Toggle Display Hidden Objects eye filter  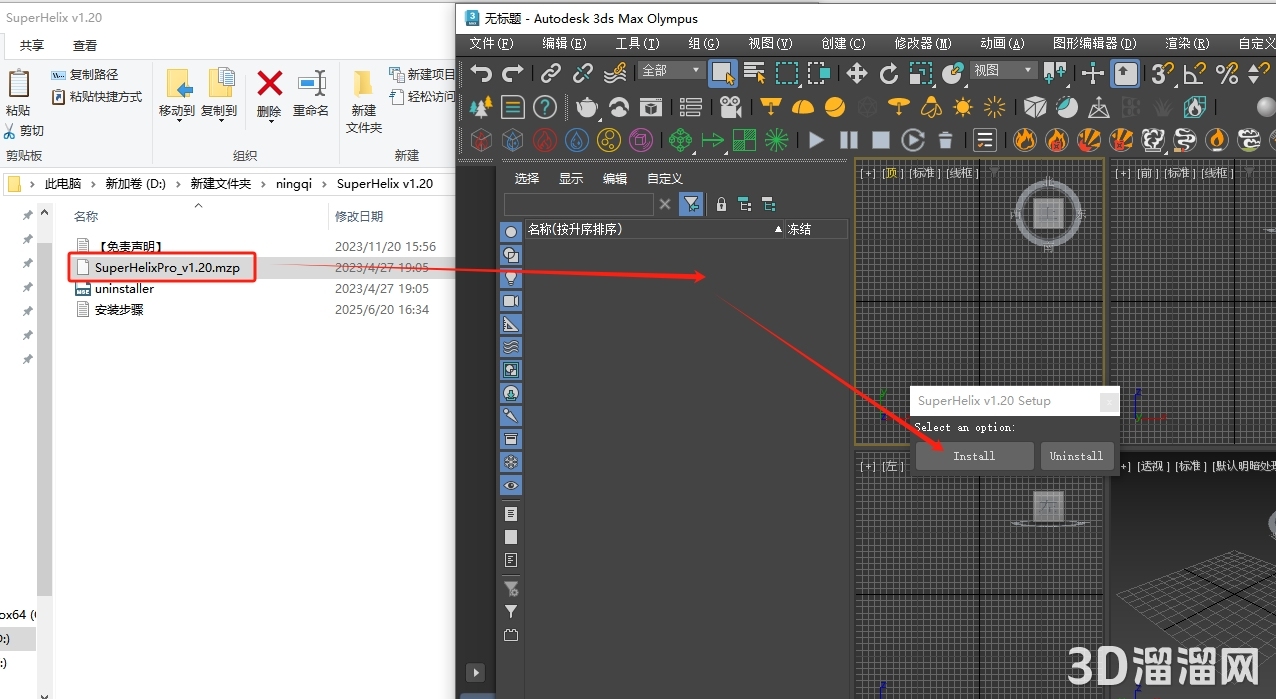pos(511,485)
